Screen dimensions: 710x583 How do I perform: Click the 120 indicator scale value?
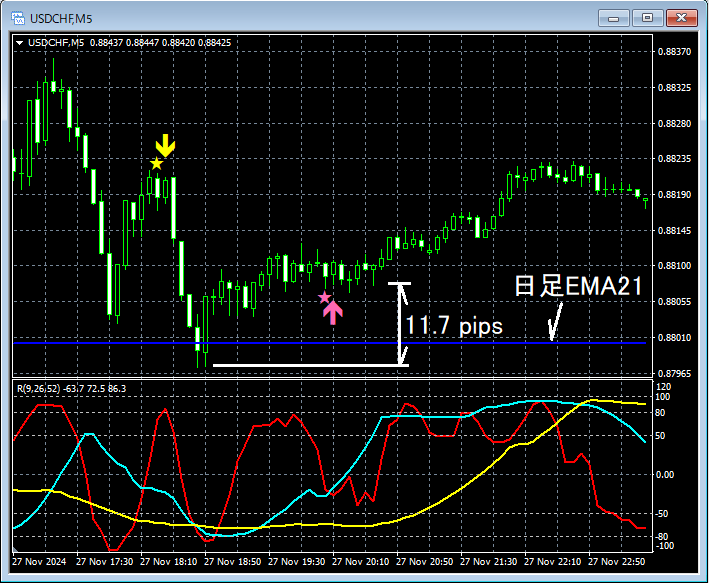click(x=663, y=387)
